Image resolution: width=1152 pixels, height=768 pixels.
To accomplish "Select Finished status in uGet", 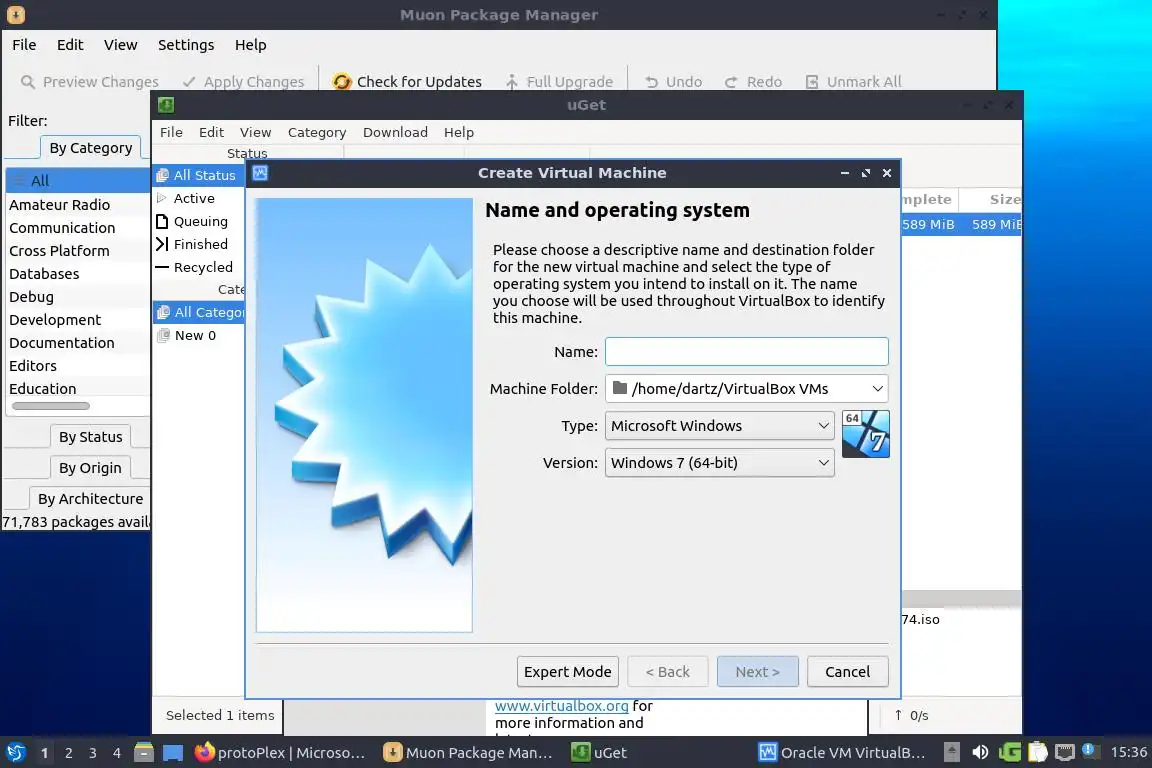I will (x=199, y=244).
